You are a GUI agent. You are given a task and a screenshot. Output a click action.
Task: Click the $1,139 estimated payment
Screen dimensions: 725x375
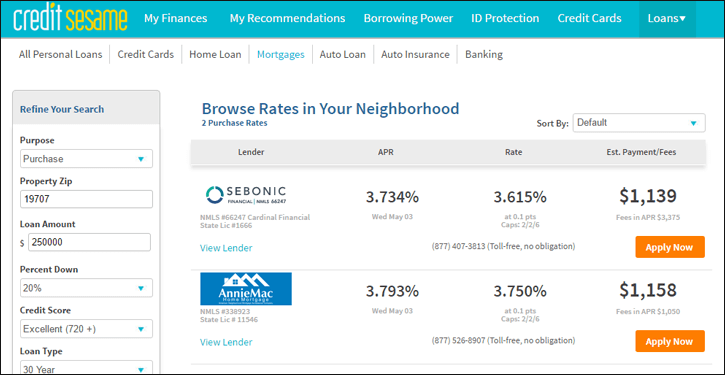coord(648,196)
